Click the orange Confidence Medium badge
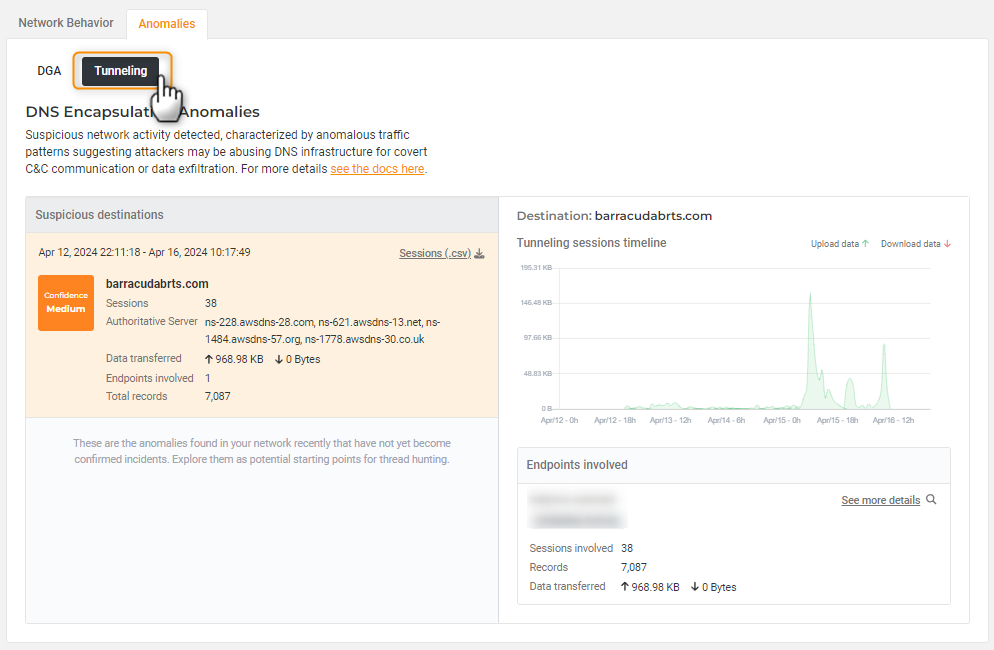This screenshot has width=994, height=650. [x=66, y=302]
